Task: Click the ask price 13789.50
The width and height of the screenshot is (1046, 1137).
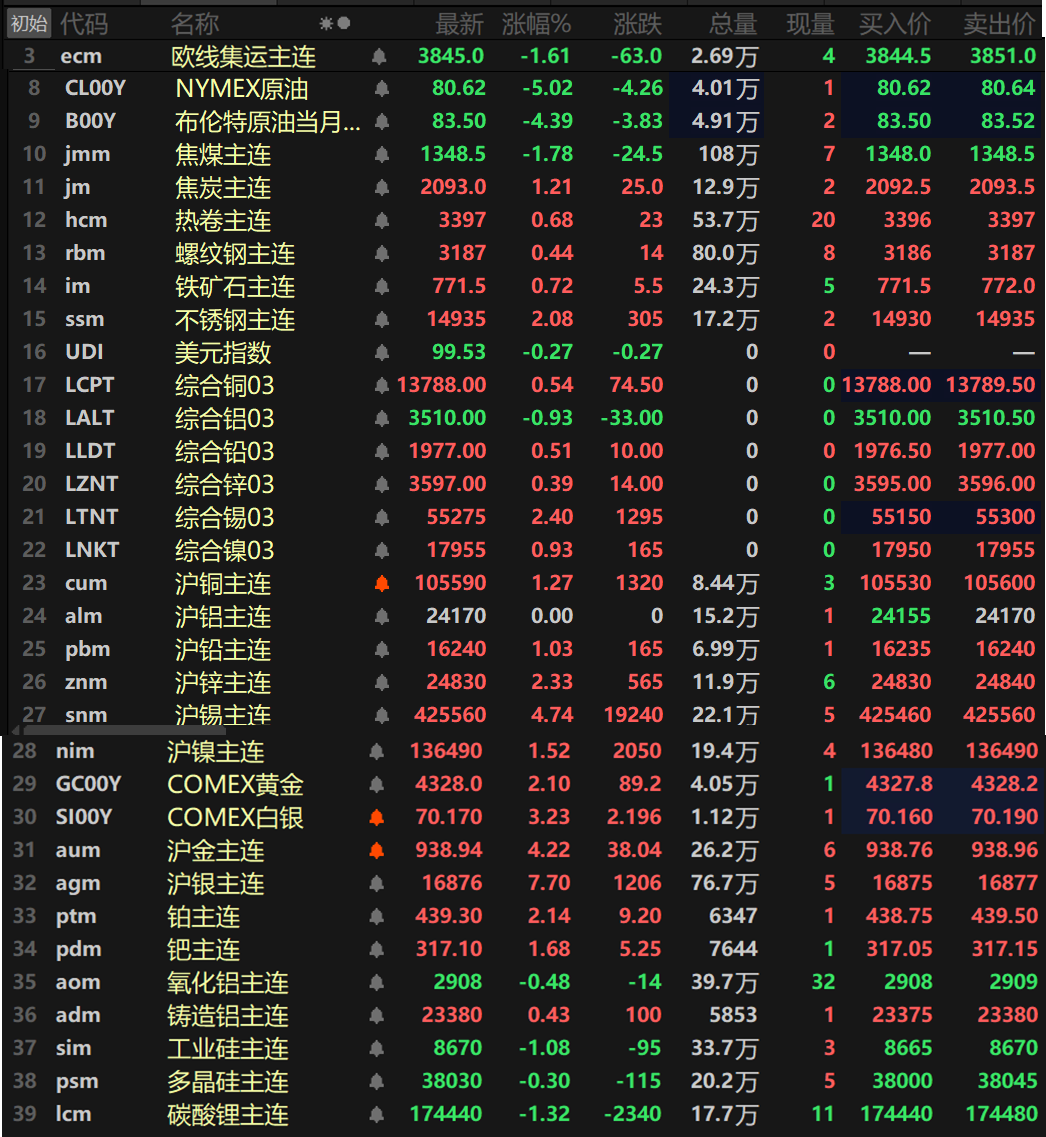Action: coord(990,385)
